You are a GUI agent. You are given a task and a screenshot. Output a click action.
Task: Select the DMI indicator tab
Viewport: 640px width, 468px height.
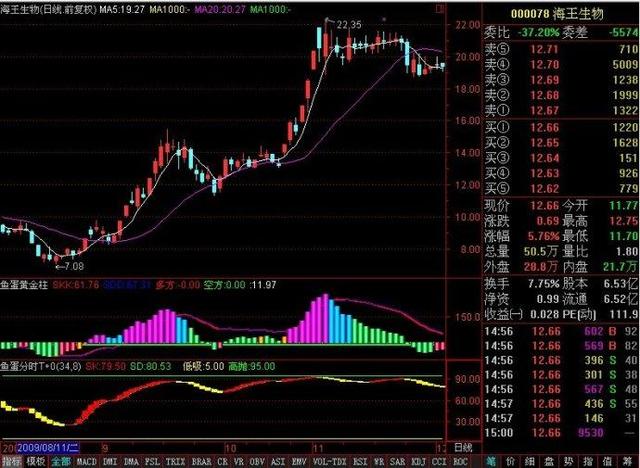pyautogui.click(x=110, y=462)
